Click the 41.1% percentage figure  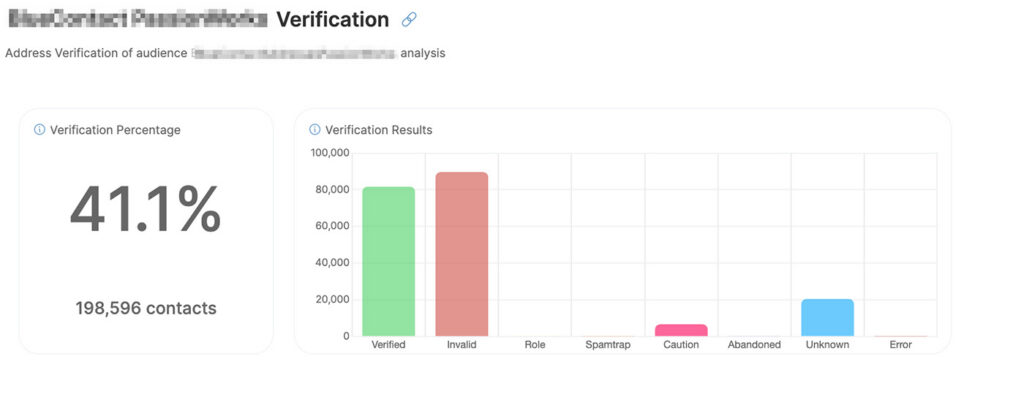tap(146, 209)
